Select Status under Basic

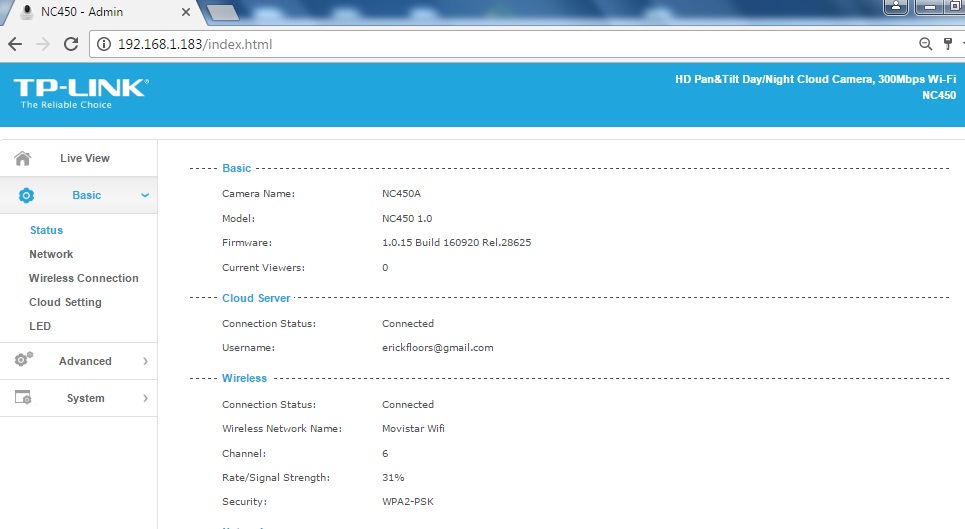point(46,230)
